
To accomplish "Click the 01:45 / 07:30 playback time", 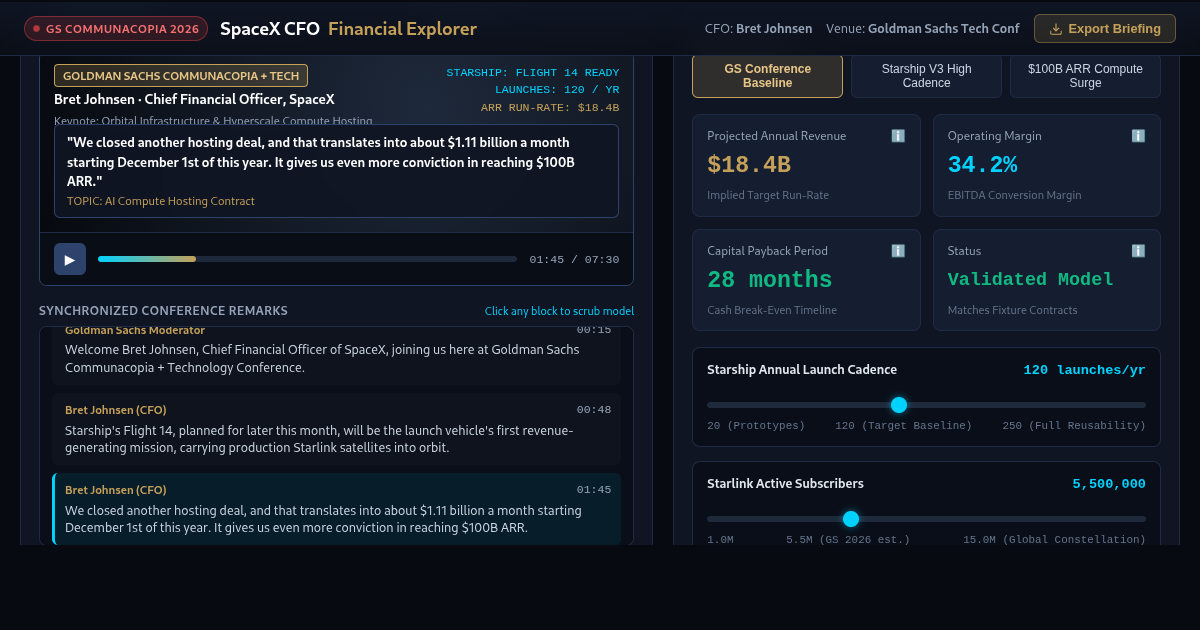I will click(574, 260).
